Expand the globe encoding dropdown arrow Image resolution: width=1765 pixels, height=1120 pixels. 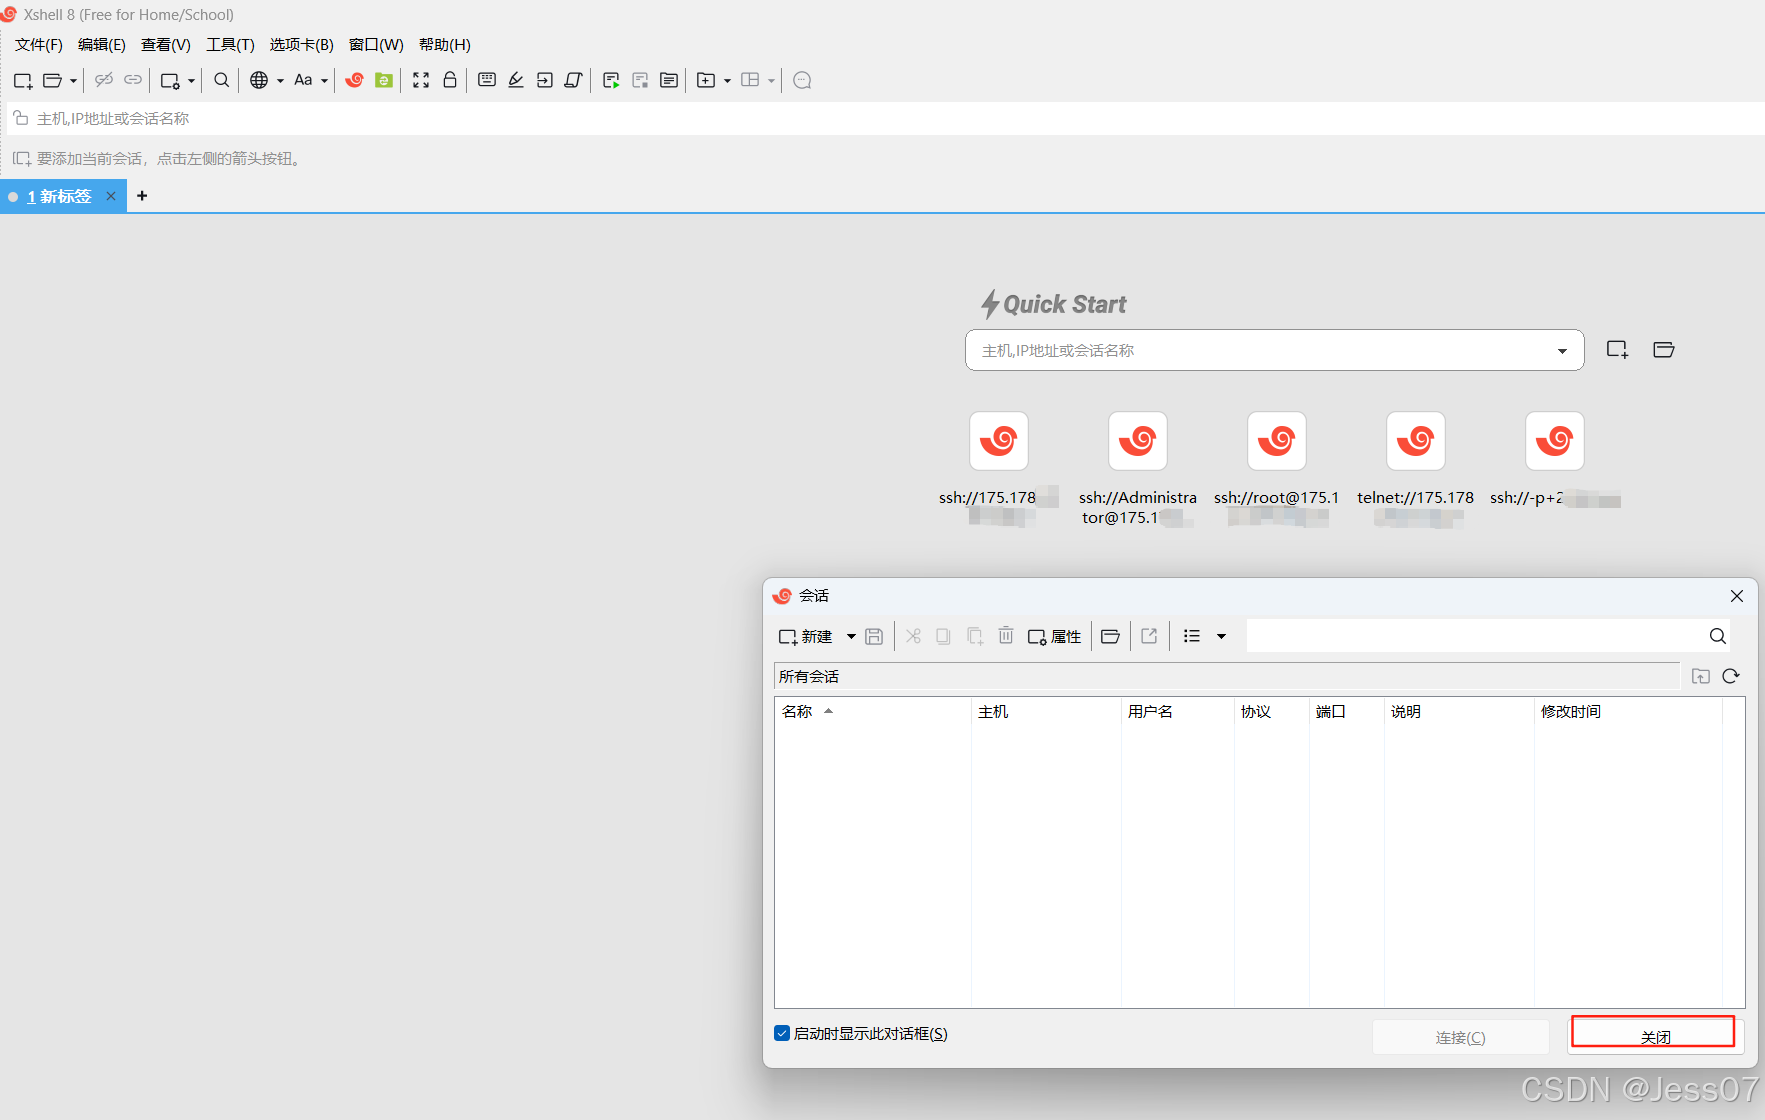[x=280, y=81]
